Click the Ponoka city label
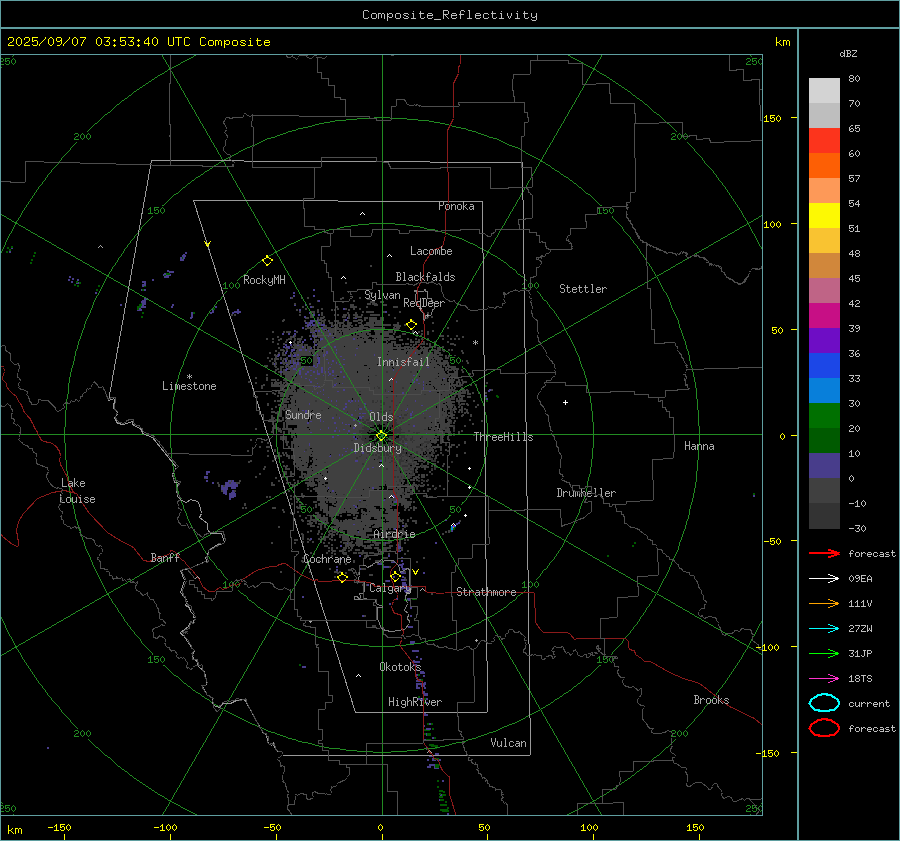Image resolution: width=900 pixels, height=841 pixels. tap(456, 206)
